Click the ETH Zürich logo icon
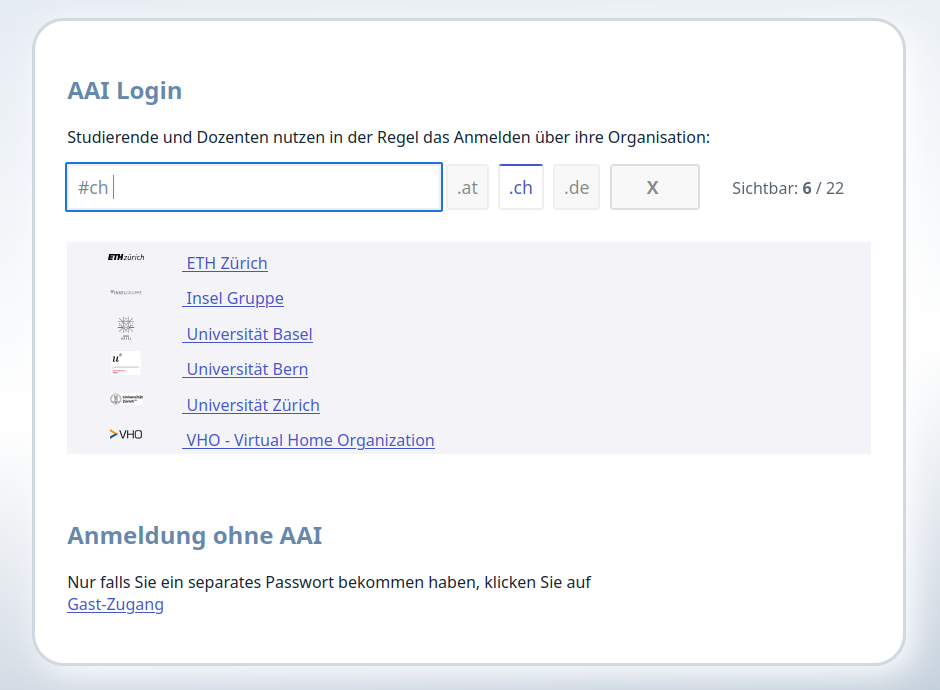The width and height of the screenshot is (940, 690). (x=126, y=257)
